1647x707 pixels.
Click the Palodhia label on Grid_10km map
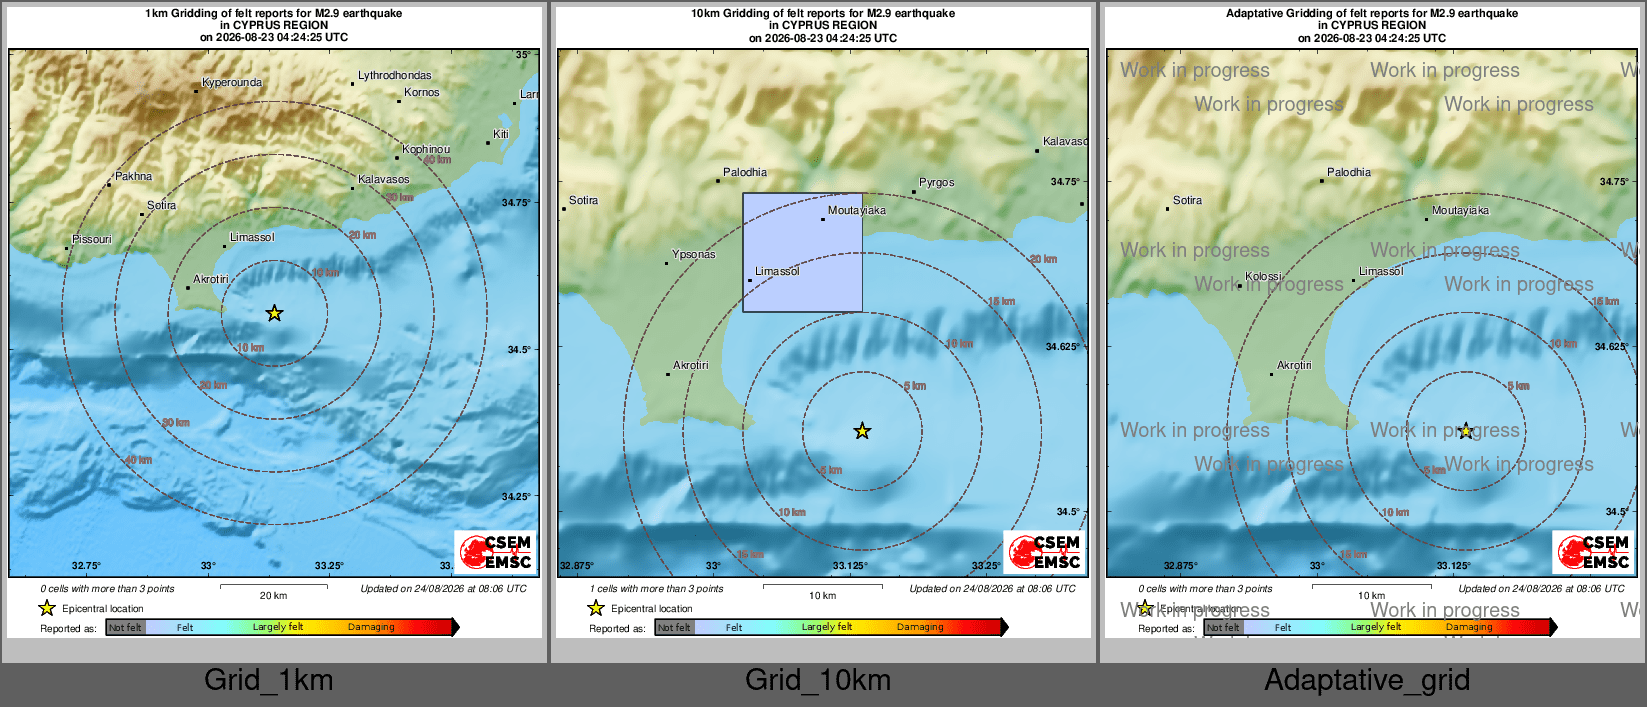(x=745, y=172)
